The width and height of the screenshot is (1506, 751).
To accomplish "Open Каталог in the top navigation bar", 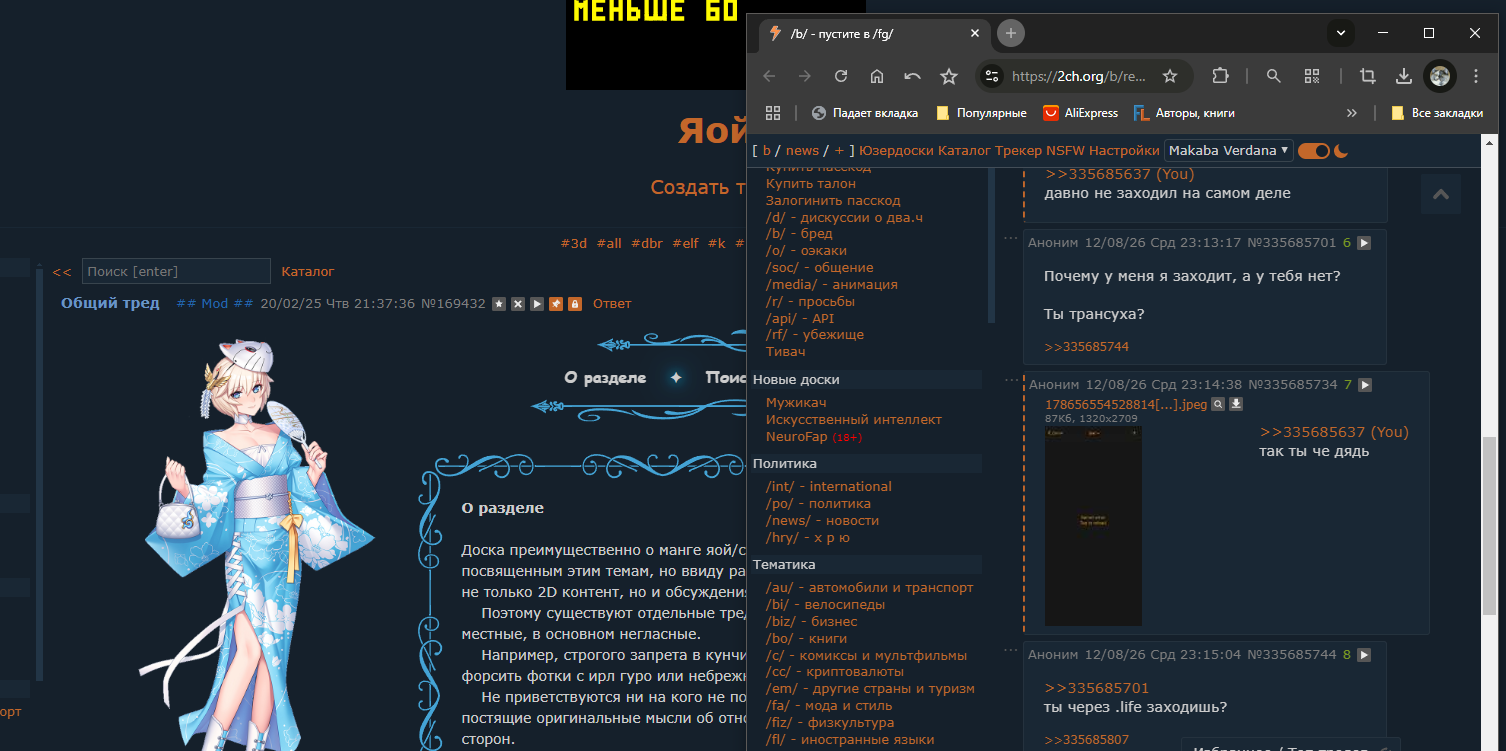I will pyautogui.click(x=964, y=151).
